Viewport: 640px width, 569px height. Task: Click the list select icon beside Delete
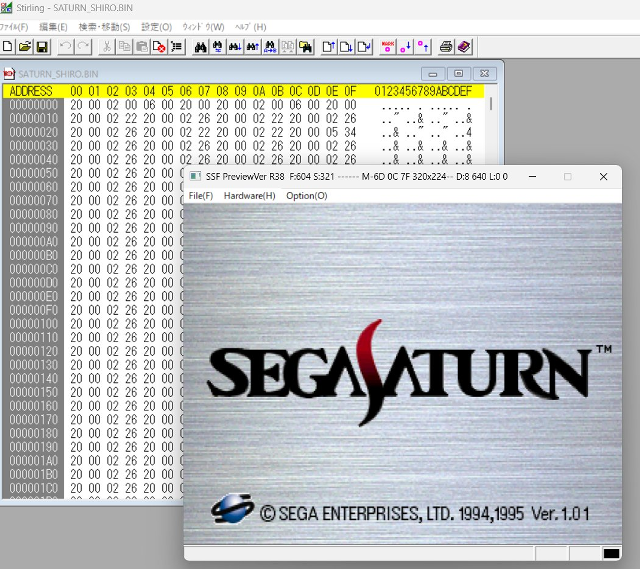[x=176, y=47]
